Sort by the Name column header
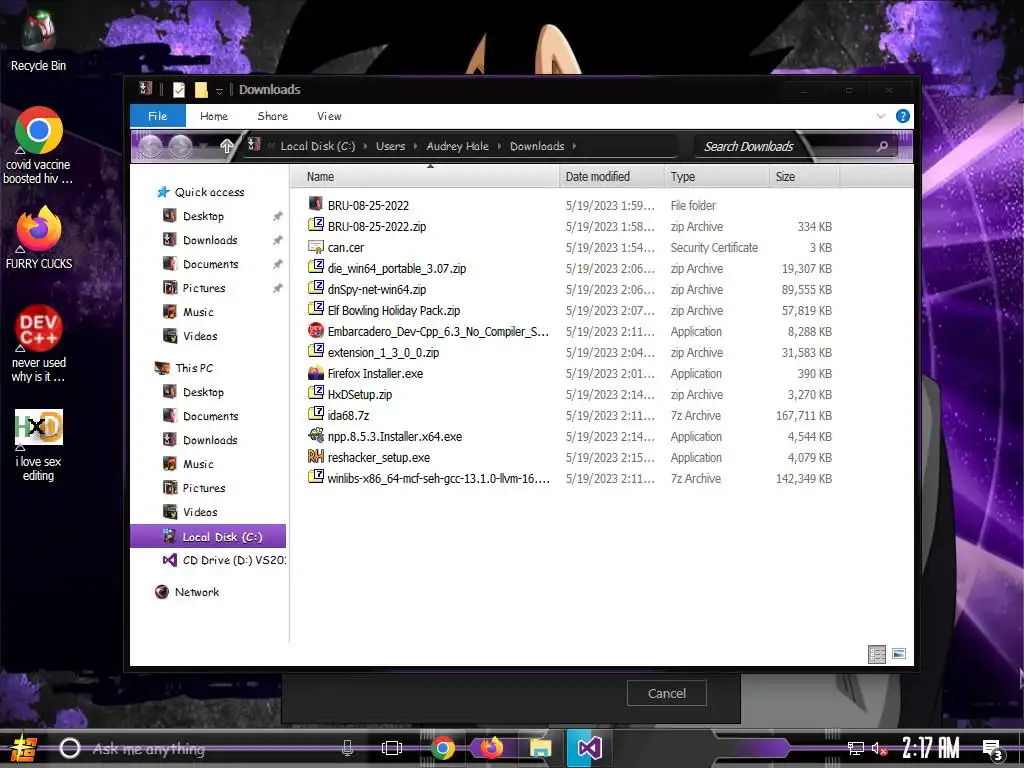 [424, 176]
